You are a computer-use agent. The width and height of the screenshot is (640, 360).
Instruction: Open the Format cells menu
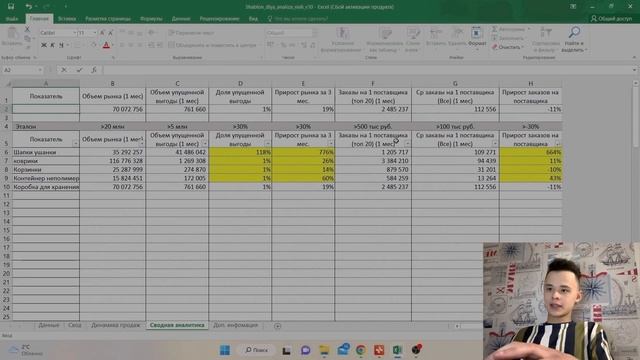tap(476, 37)
